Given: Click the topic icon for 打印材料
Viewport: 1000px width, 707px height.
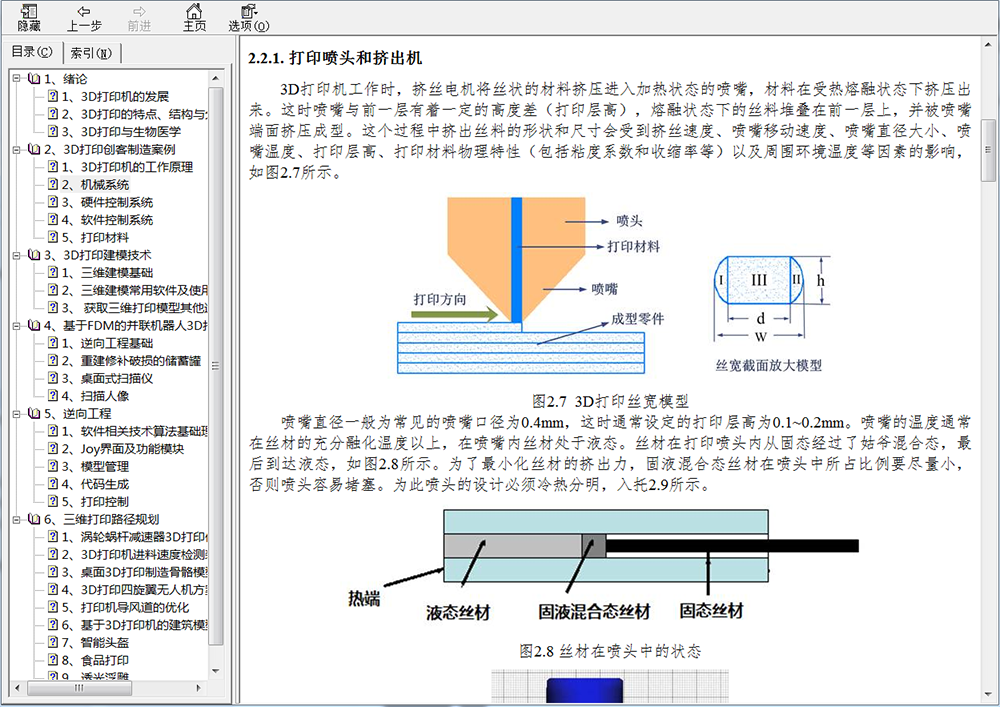Looking at the screenshot, I should tap(54, 237).
